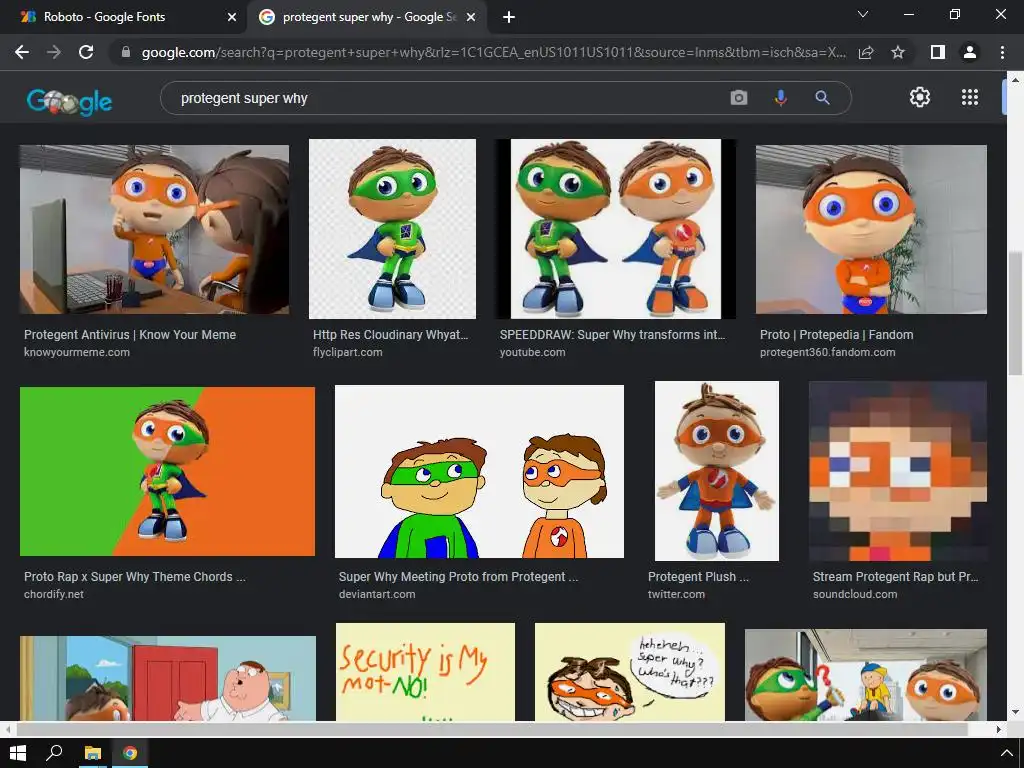Open the flyclipart green Super Why image
This screenshot has height=768, width=1024.
[x=392, y=229]
